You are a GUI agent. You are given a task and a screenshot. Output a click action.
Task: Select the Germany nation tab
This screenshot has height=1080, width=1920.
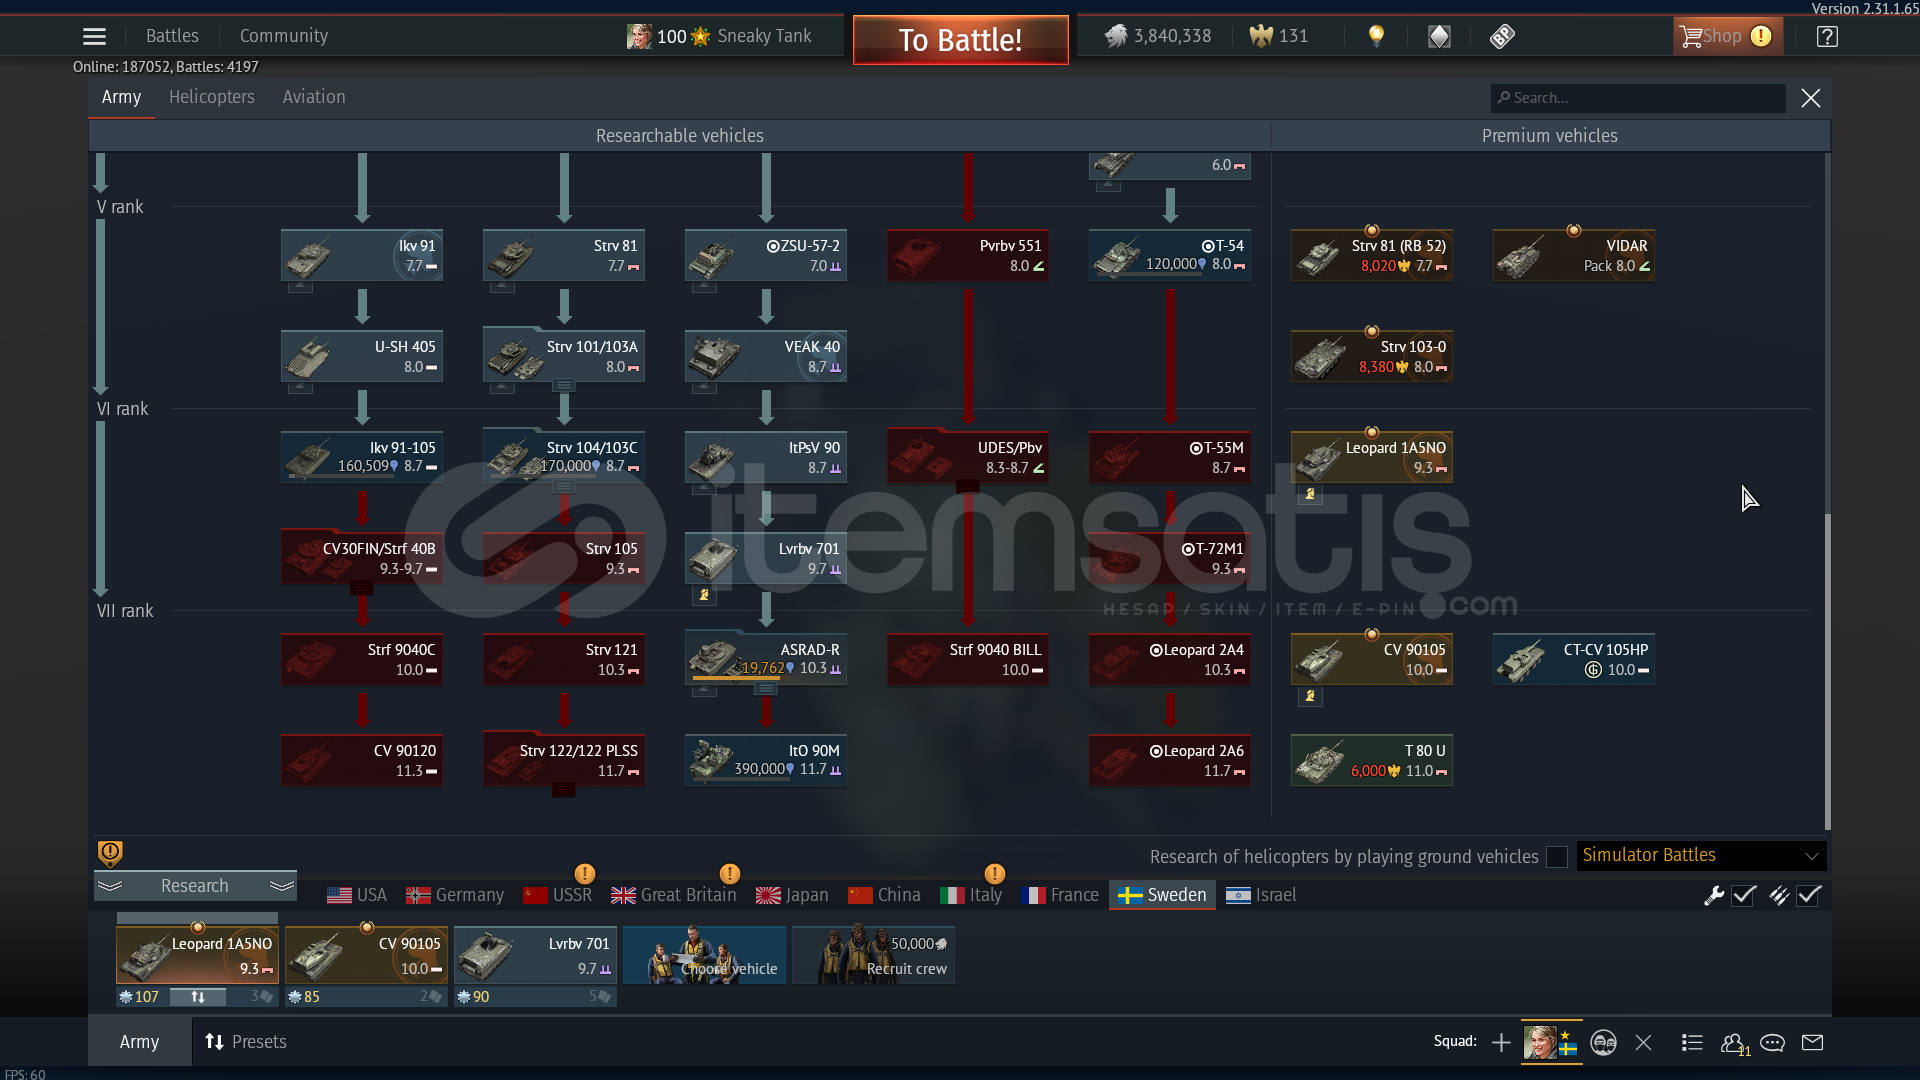(x=455, y=895)
